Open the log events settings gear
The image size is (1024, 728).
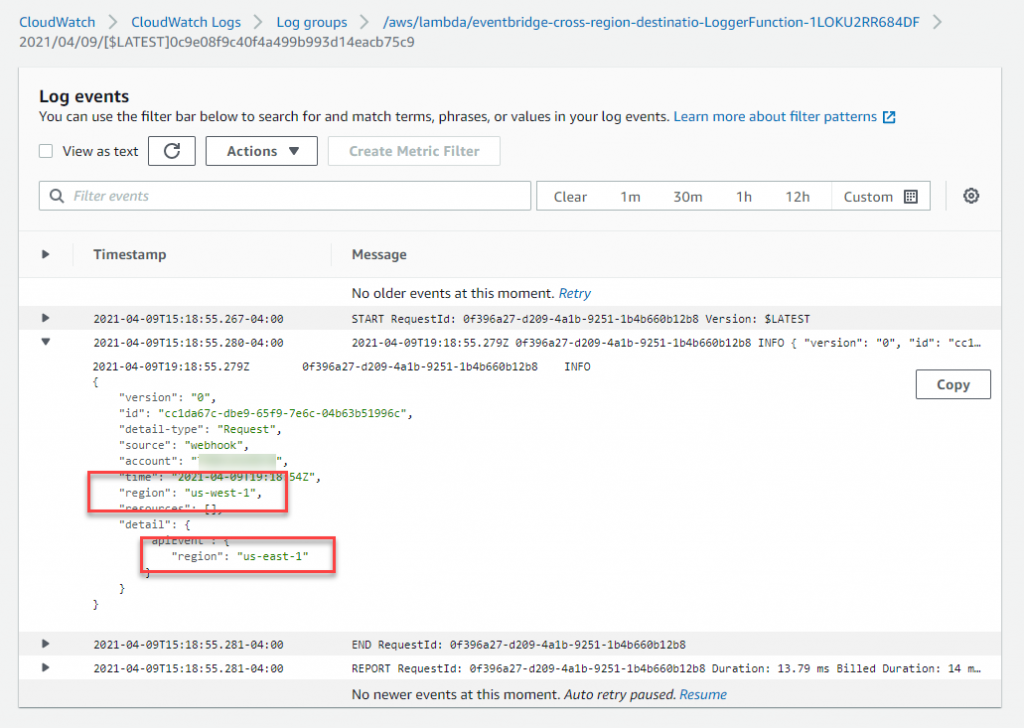[x=970, y=196]
